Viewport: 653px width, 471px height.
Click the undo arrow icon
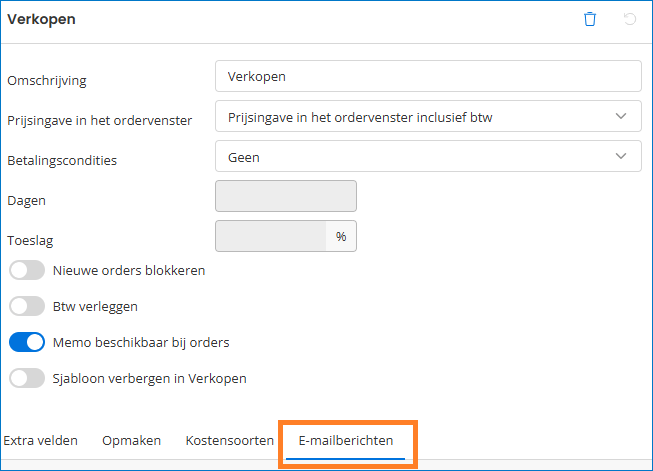point(630,19)
